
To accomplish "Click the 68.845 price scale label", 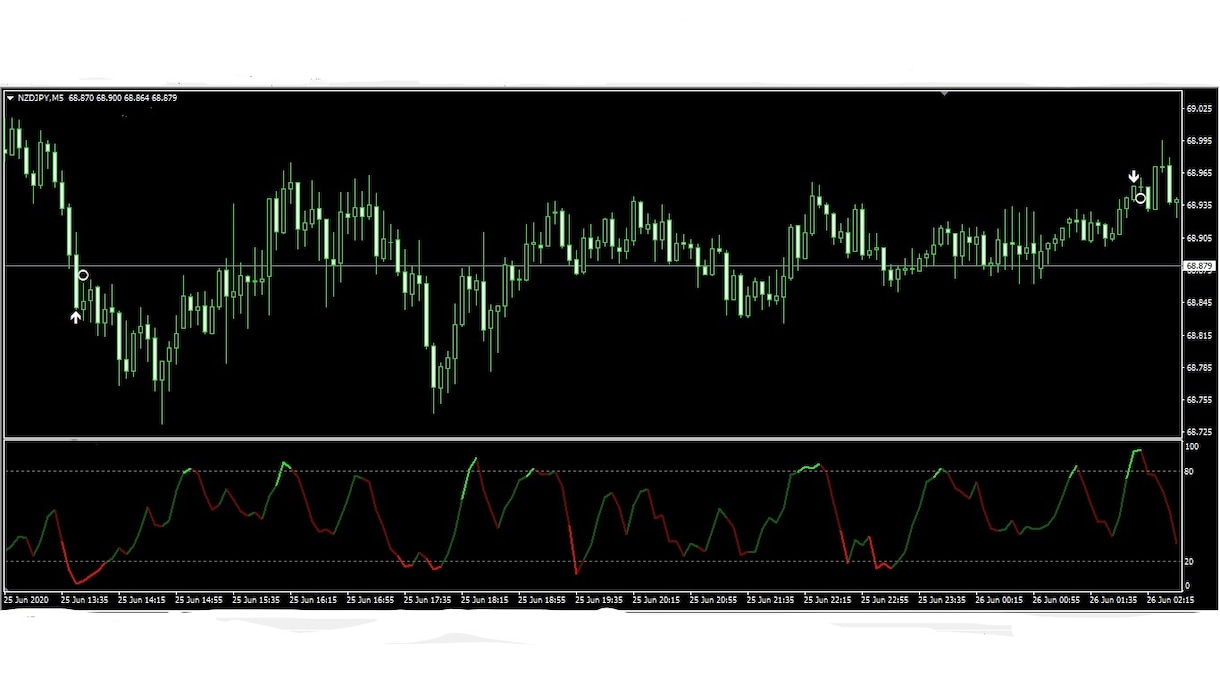I will click(x=1198, y=303).
